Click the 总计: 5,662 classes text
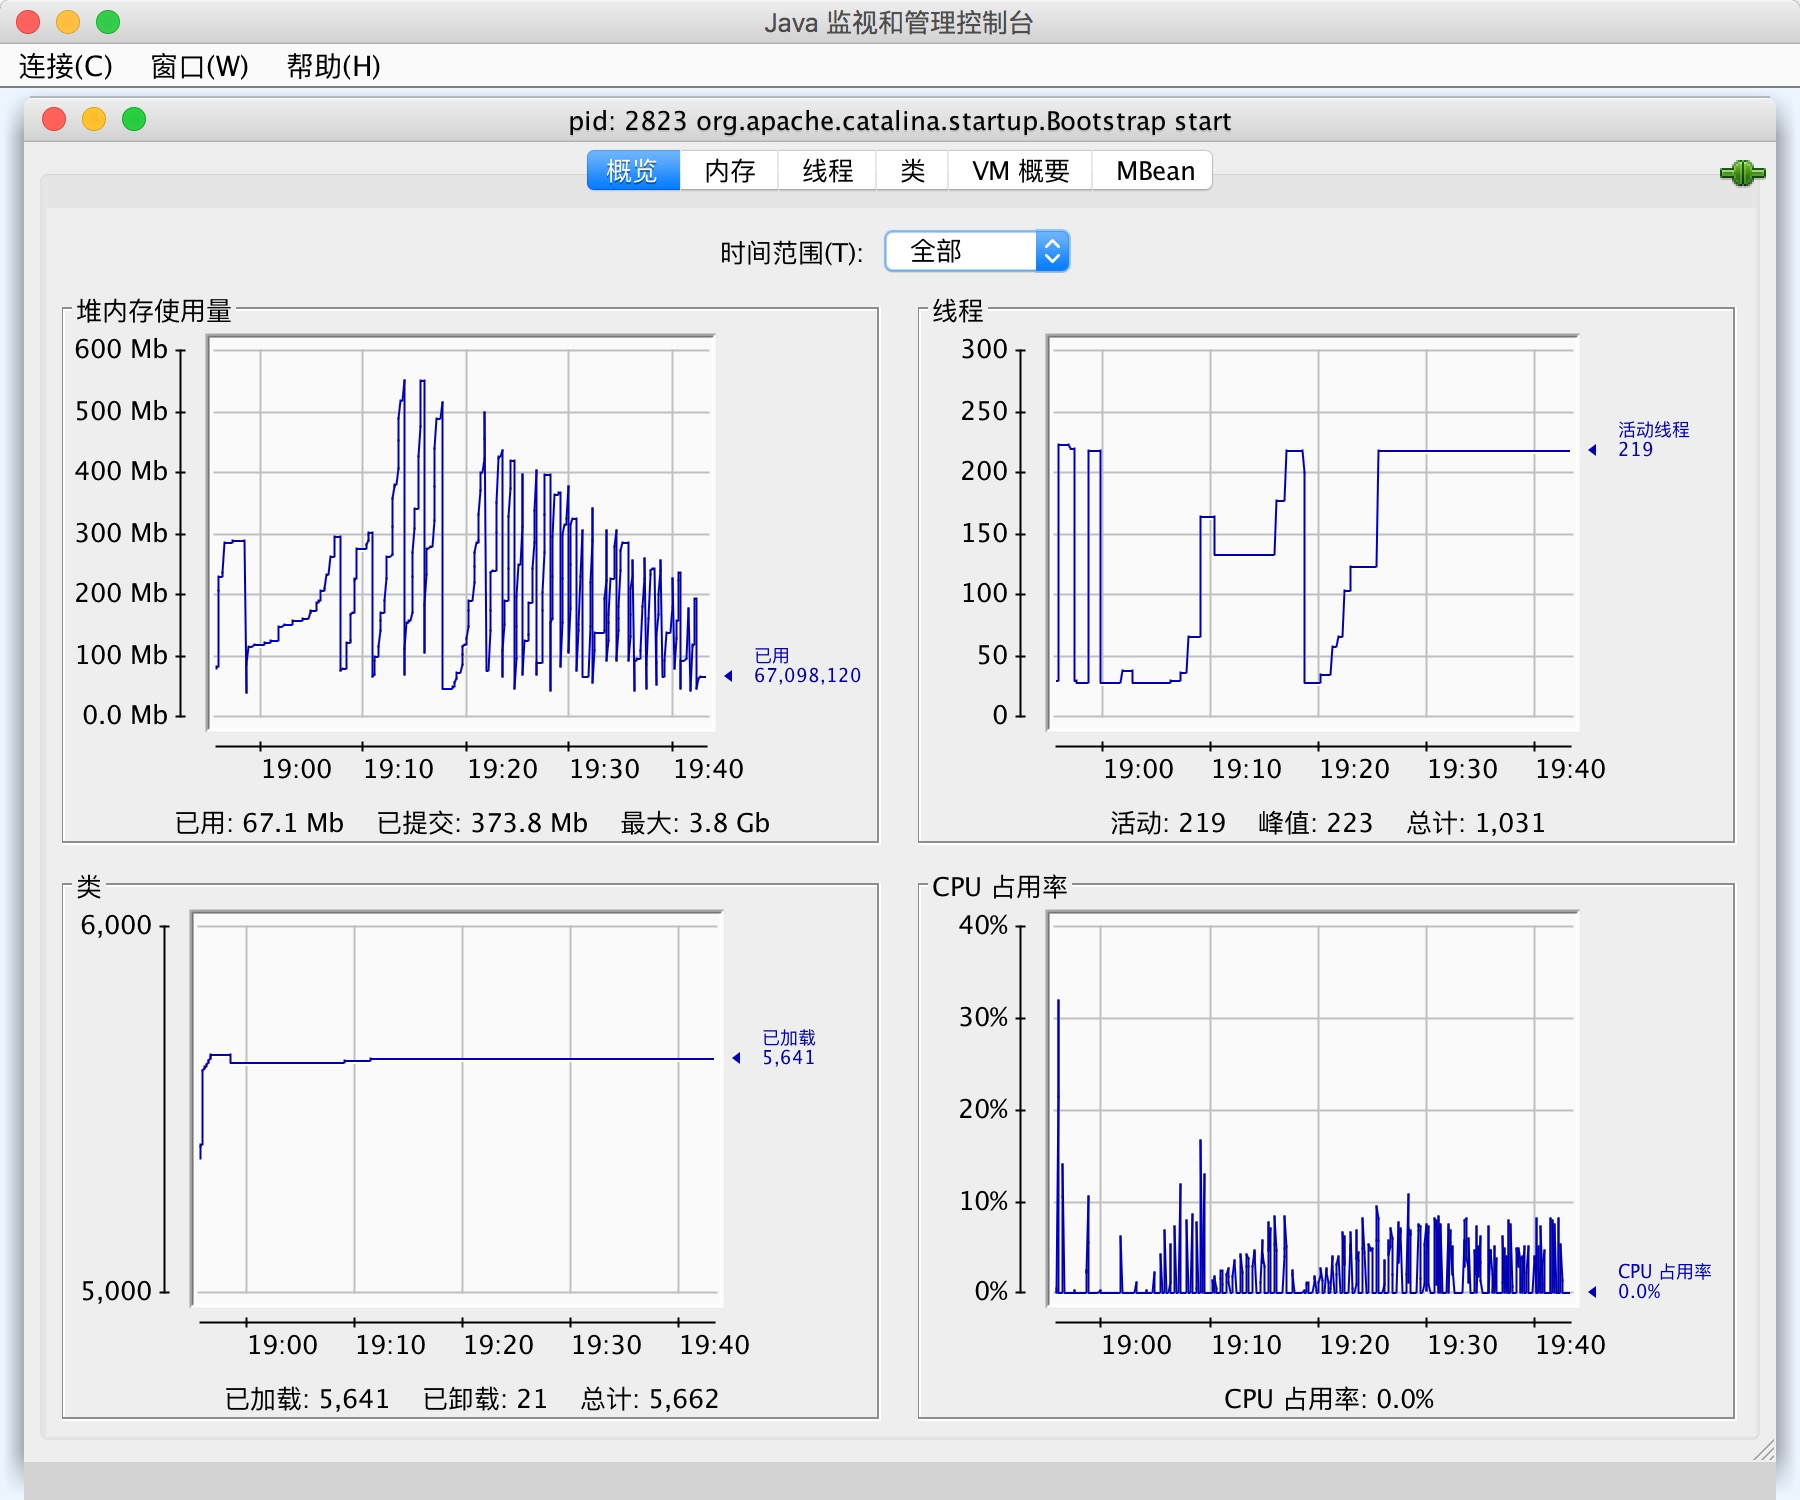Viewport: 1800px width, 1500px height. pos(650,1399)
